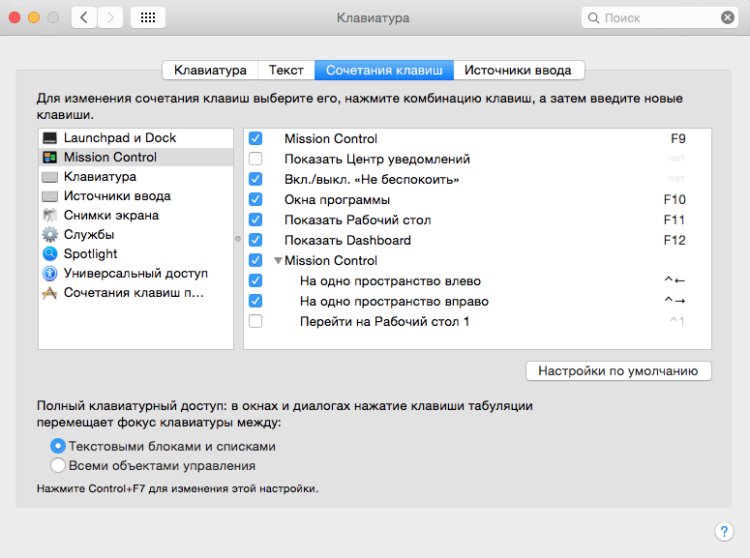Enable Перейти на Рабочий стол 1 checkbox
Screen dimensions: 750x558
coord(255,321)
